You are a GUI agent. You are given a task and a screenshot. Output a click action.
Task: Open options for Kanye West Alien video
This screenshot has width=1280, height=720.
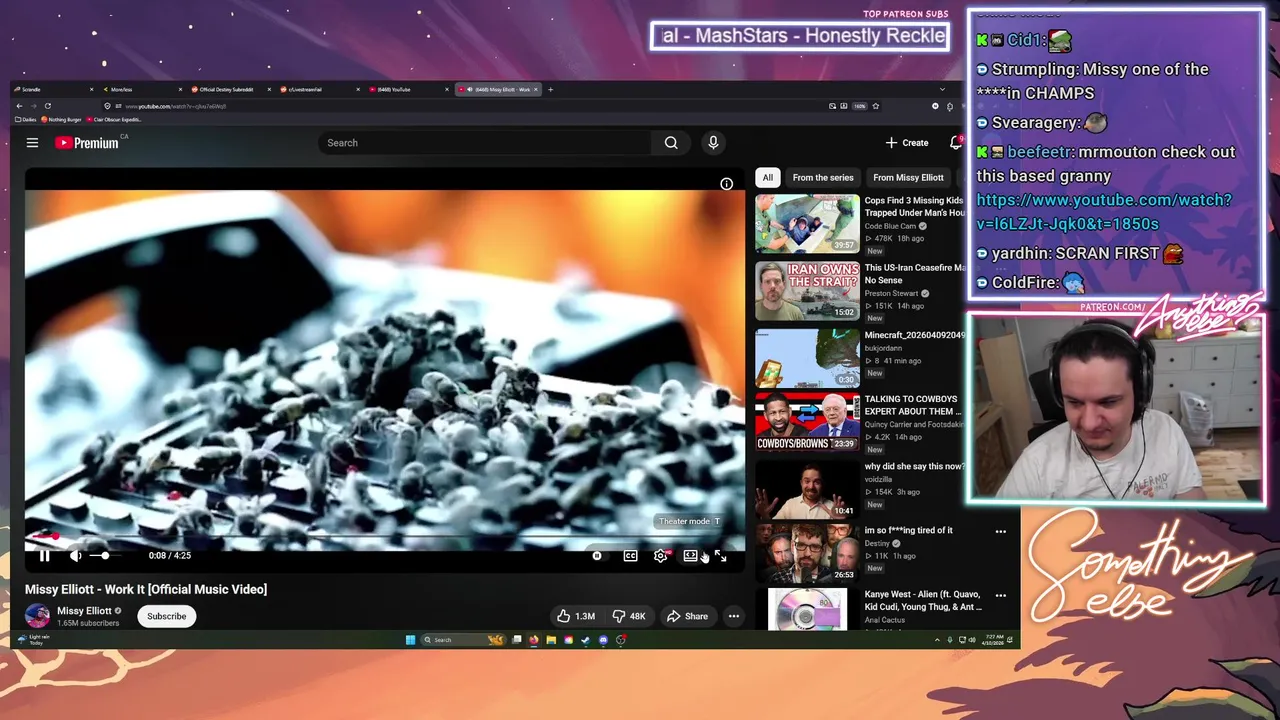tap(1000, 595)
